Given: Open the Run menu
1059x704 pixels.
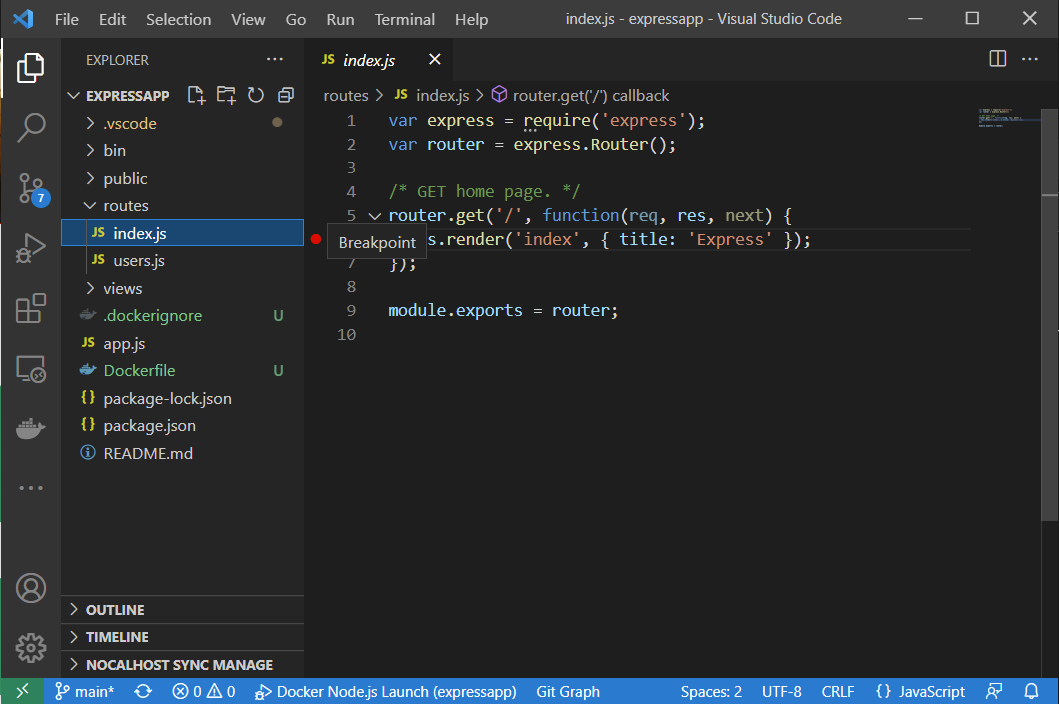Looking at the screenshot, I should click(x=340, y=20).
